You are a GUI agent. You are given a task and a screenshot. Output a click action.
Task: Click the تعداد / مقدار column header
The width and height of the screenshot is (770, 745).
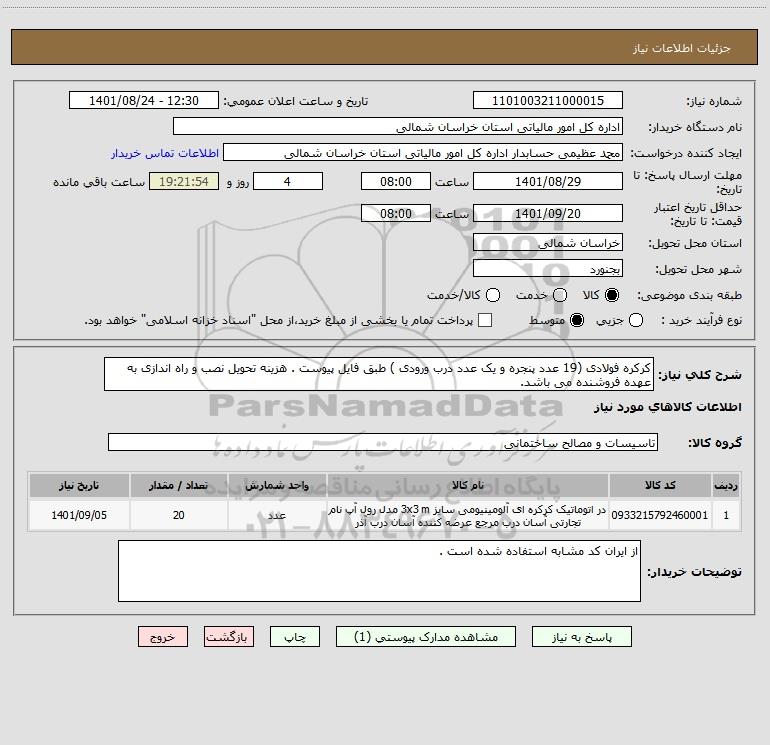tap(179, 486)
